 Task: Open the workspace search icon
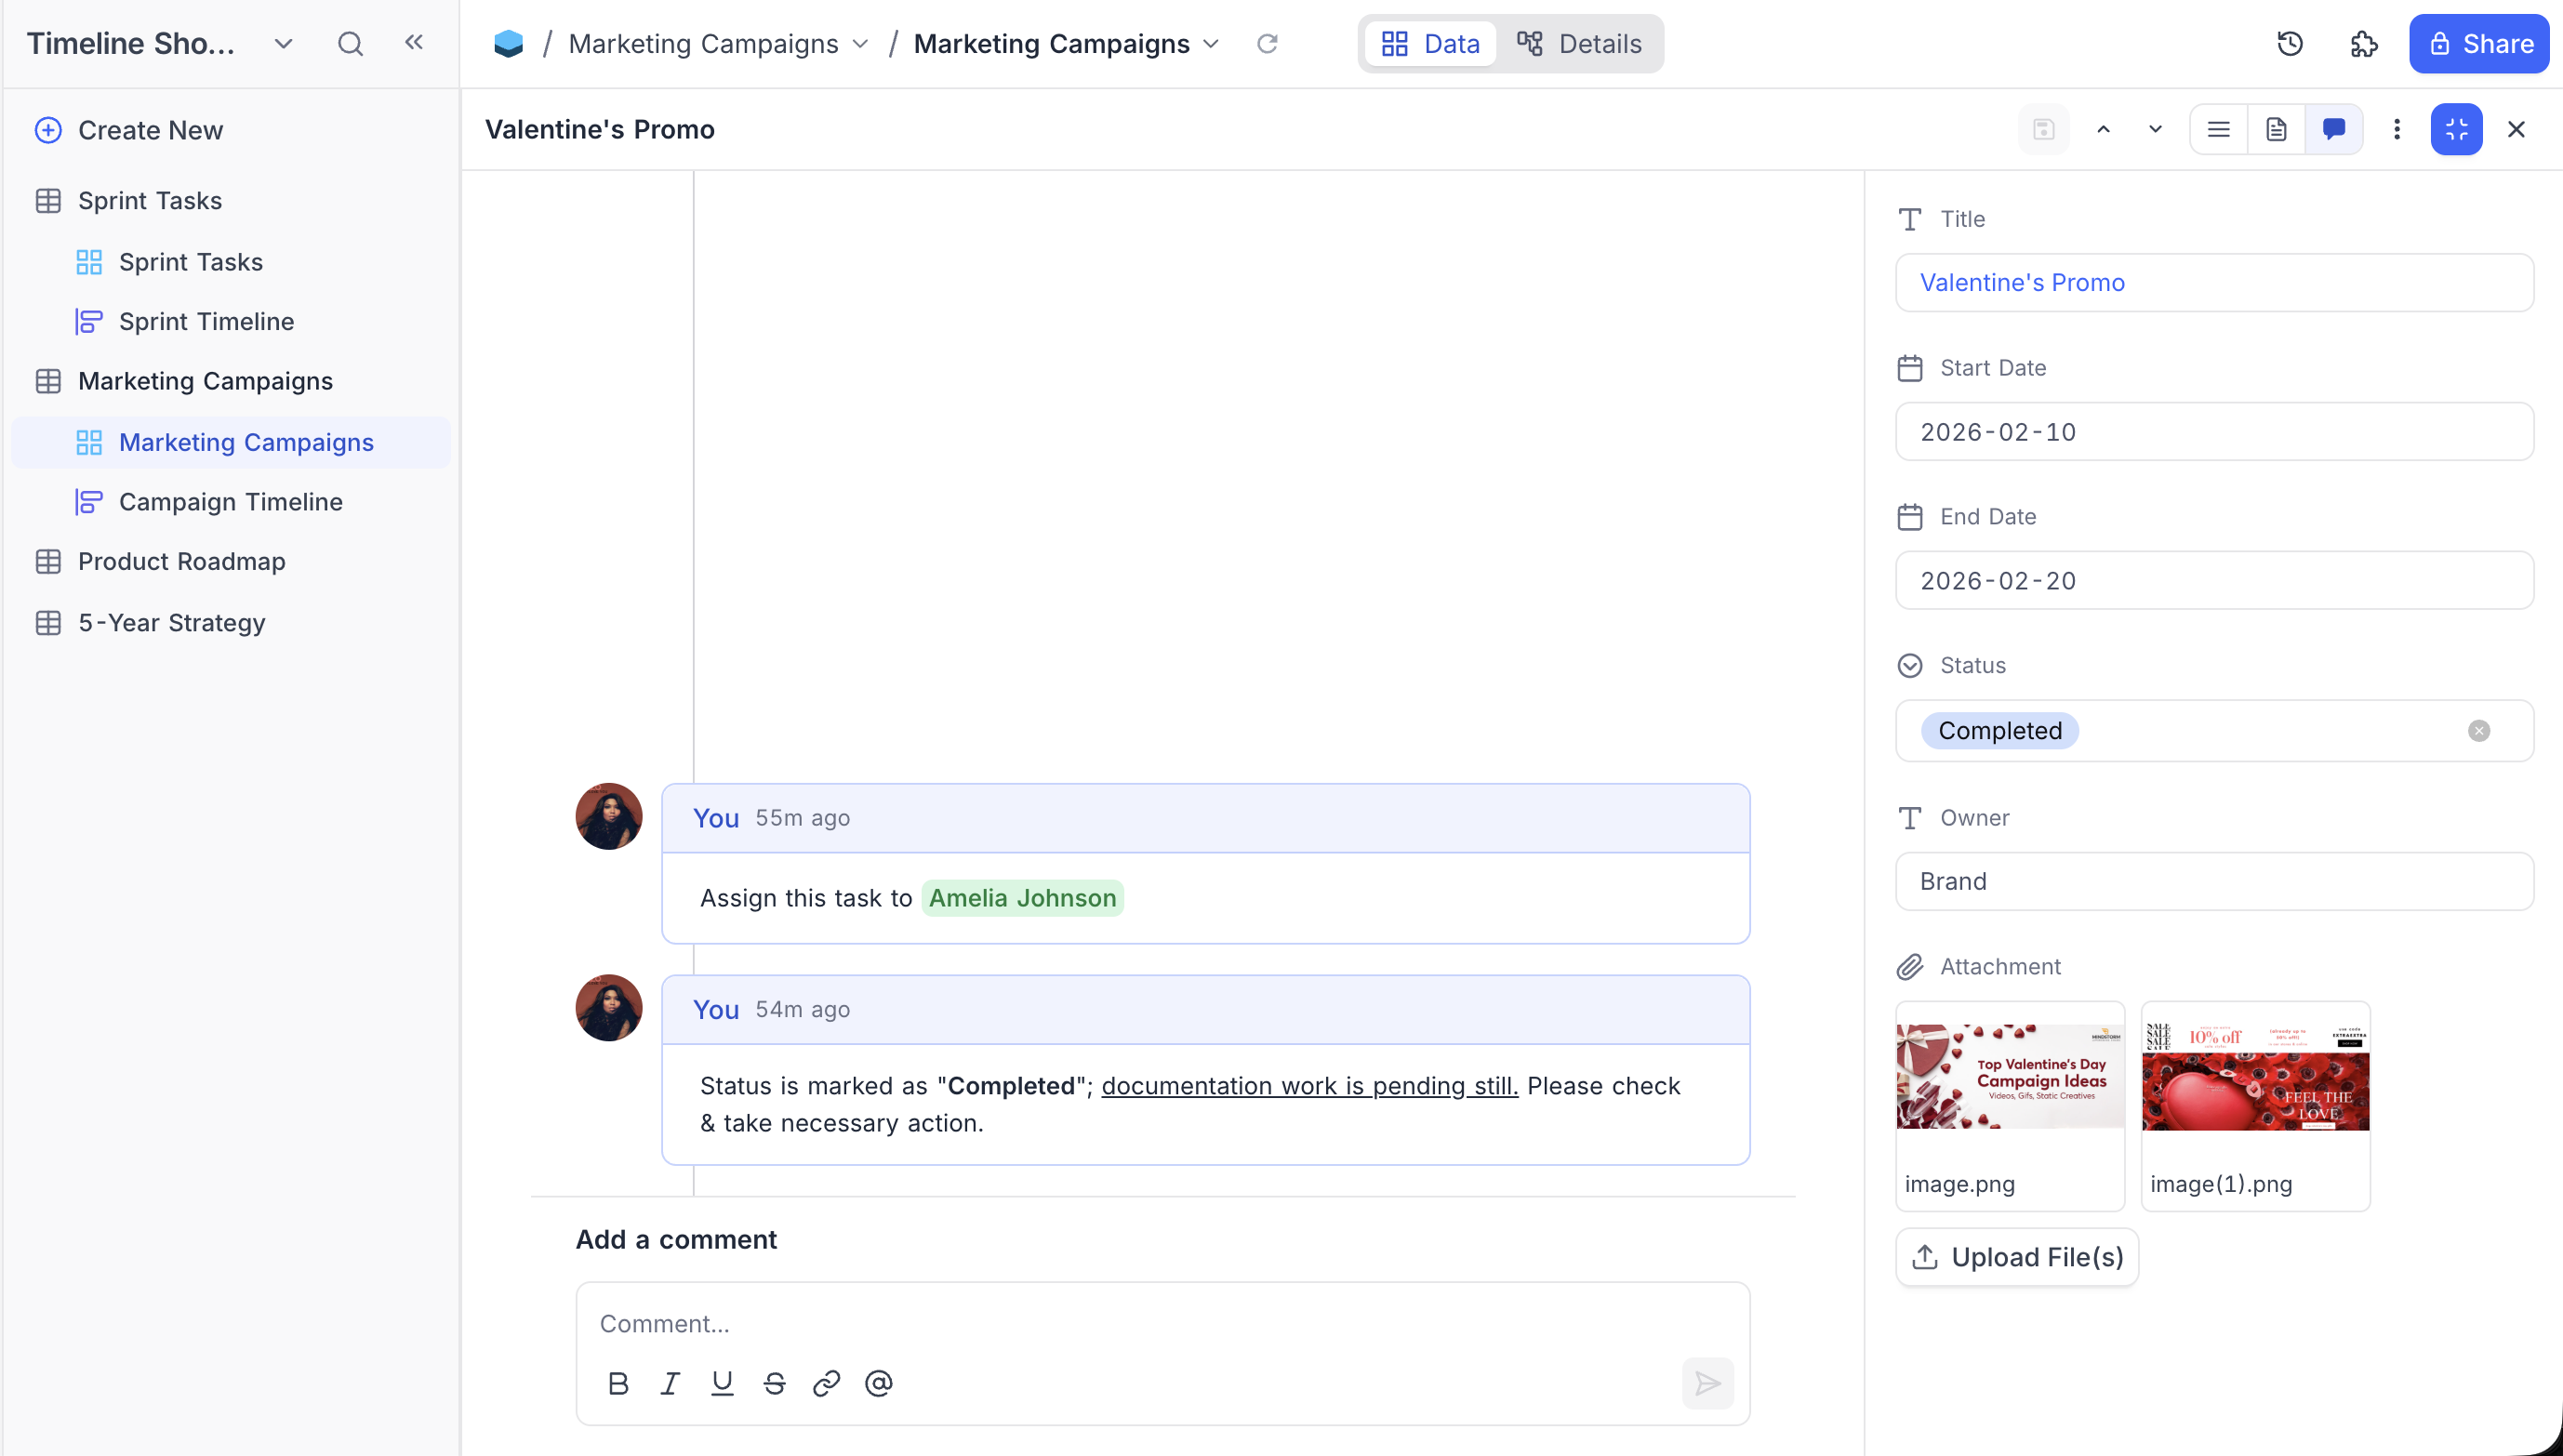(x=350, y=44)
